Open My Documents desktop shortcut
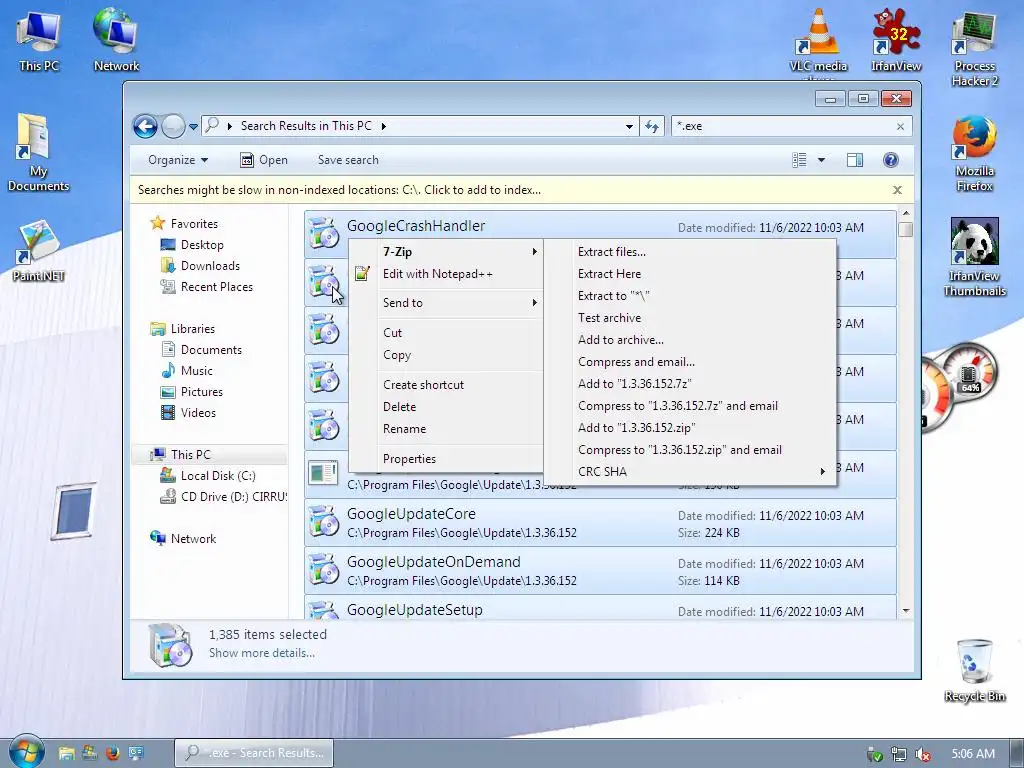This screenshot has height=768, width=1024. point(38,152)
